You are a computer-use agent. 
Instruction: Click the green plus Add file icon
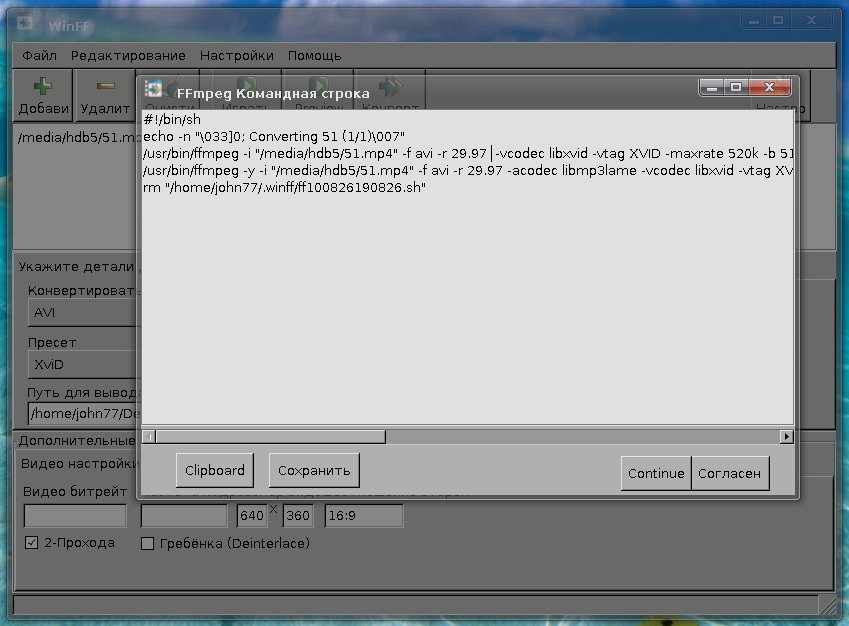coord(43,86)
